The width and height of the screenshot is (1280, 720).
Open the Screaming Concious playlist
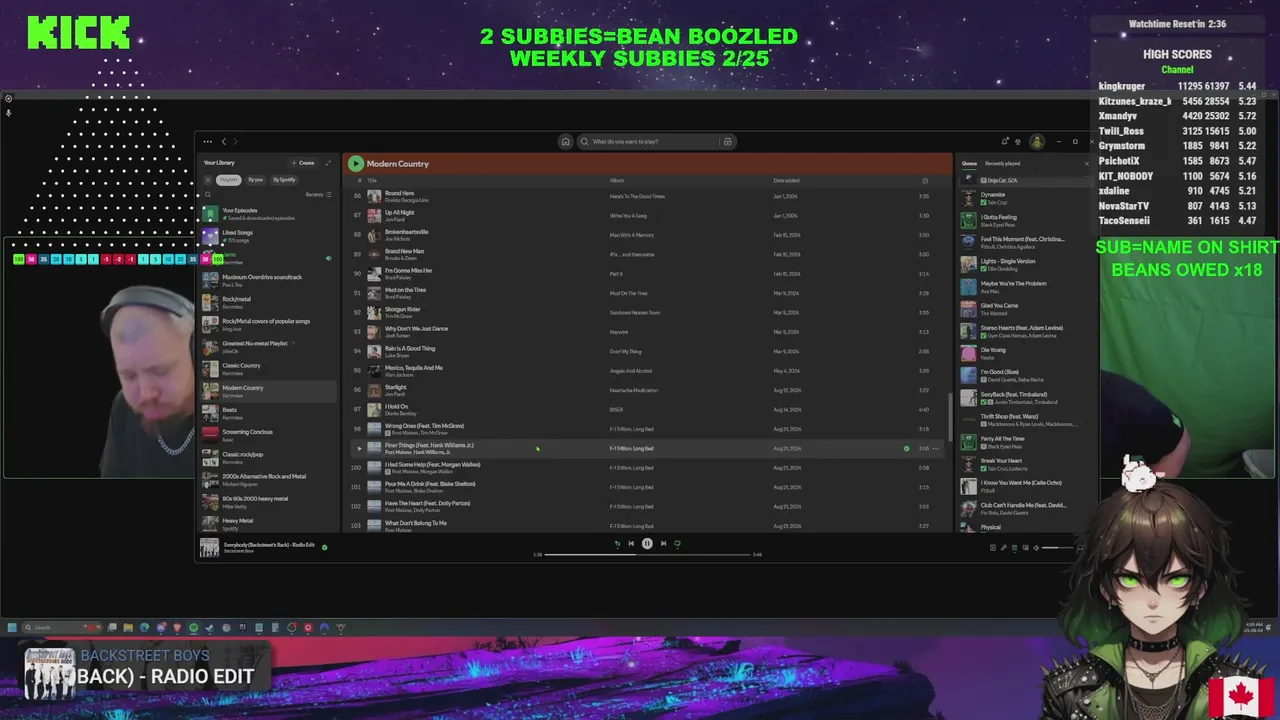pos(268,435)
